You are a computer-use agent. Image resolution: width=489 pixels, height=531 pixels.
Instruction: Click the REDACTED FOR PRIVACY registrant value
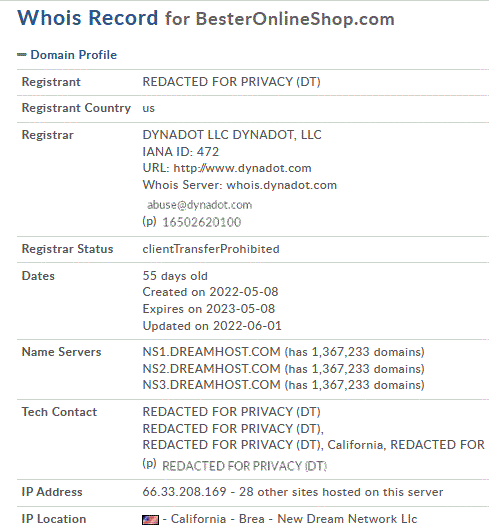pyautogui.click(x=231, y=82)
